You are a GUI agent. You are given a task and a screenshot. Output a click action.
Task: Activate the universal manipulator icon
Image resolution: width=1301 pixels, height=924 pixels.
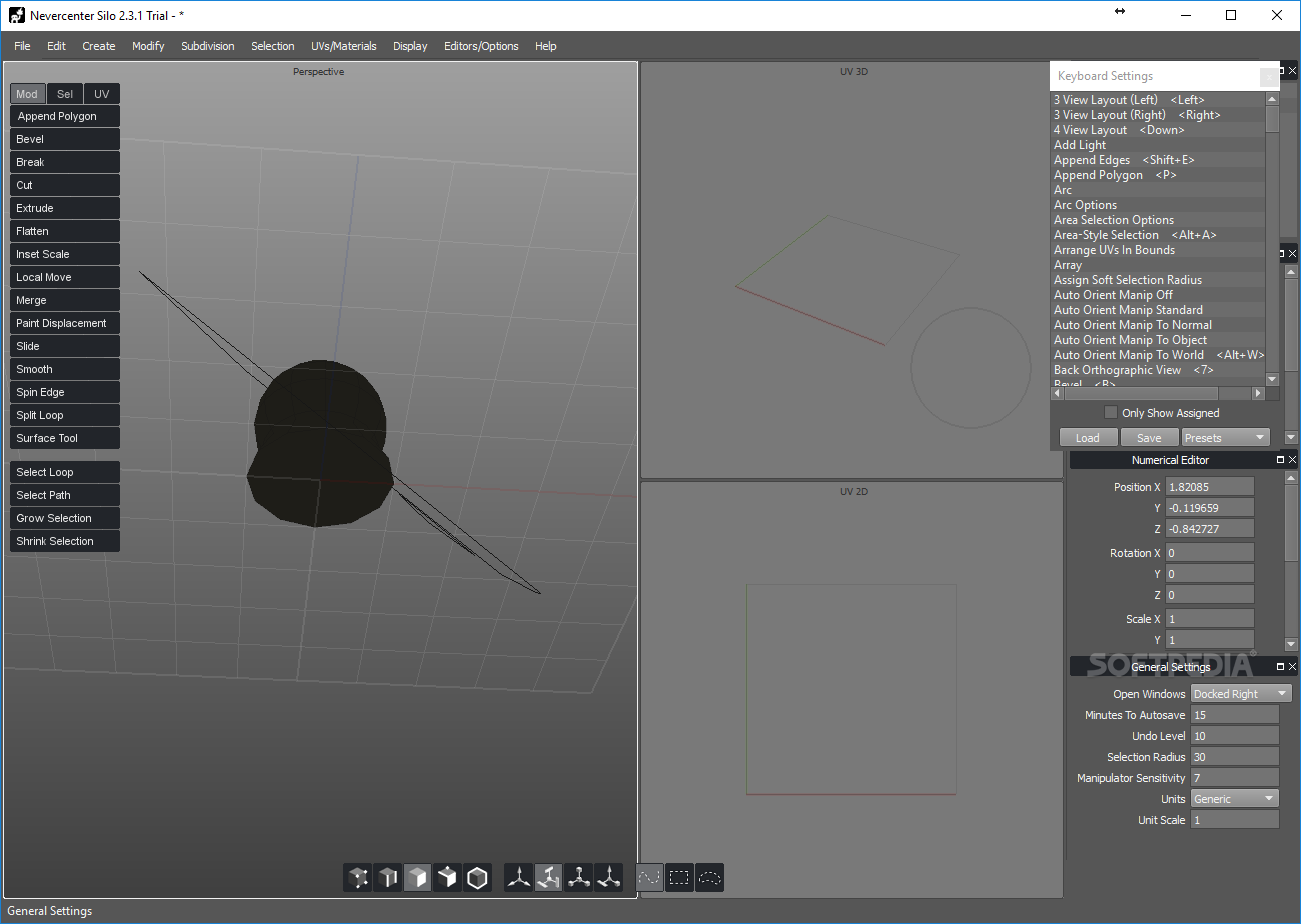click(608, 878)
